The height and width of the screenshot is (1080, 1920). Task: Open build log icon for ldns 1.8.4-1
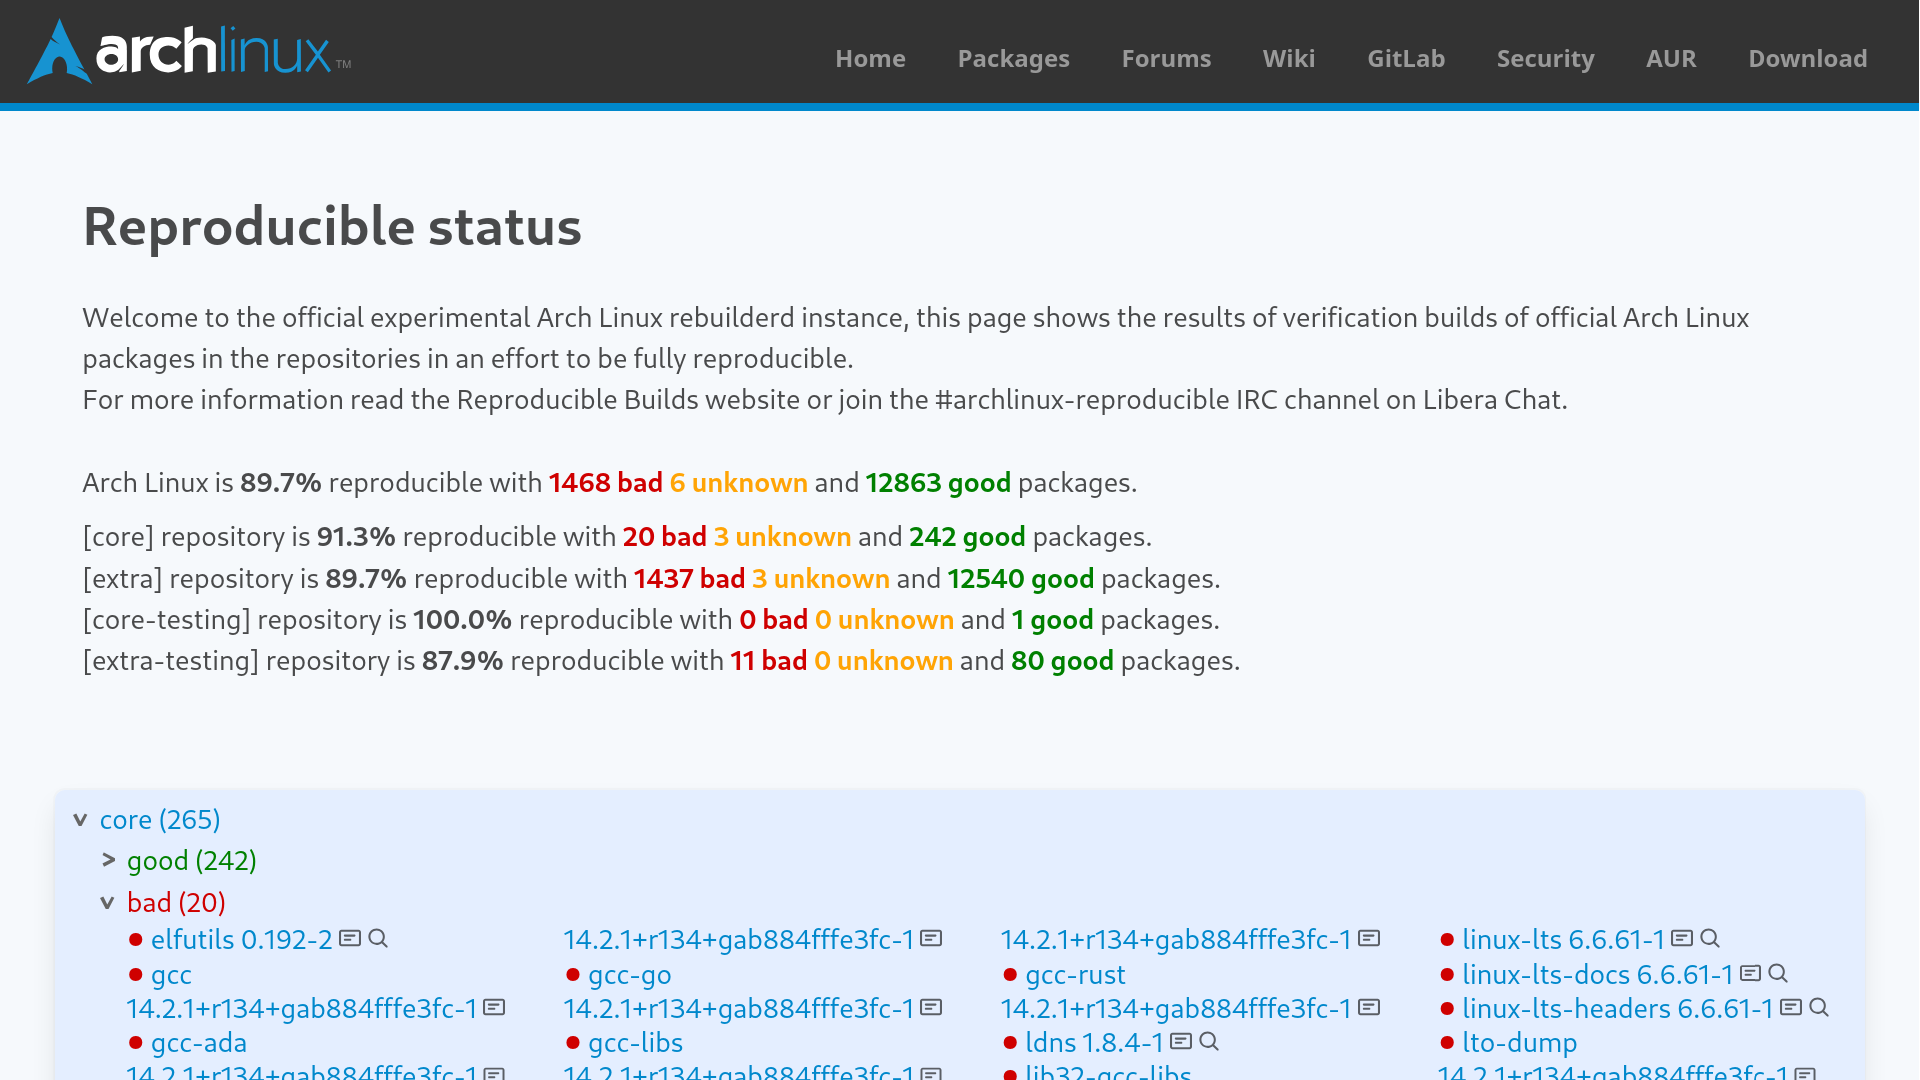(x=1181, y=1041)
